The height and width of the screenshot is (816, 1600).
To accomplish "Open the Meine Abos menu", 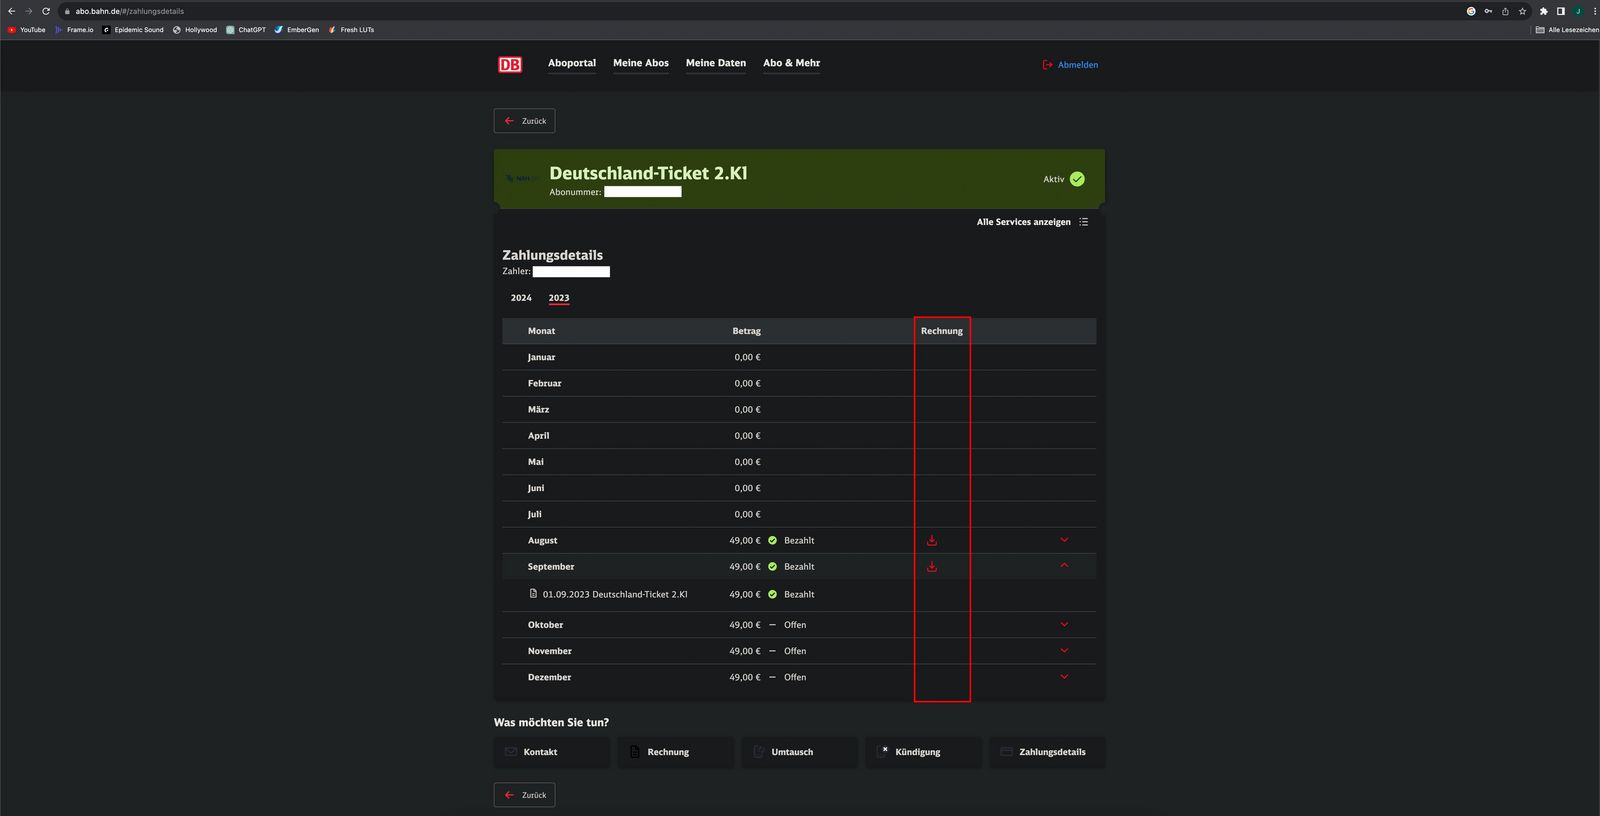I will click(641, 63).
